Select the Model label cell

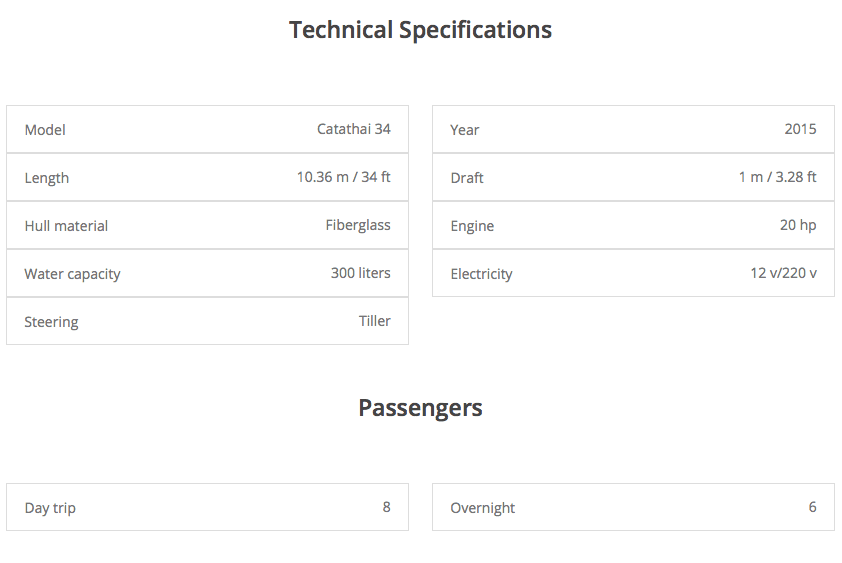click(45, 130)
